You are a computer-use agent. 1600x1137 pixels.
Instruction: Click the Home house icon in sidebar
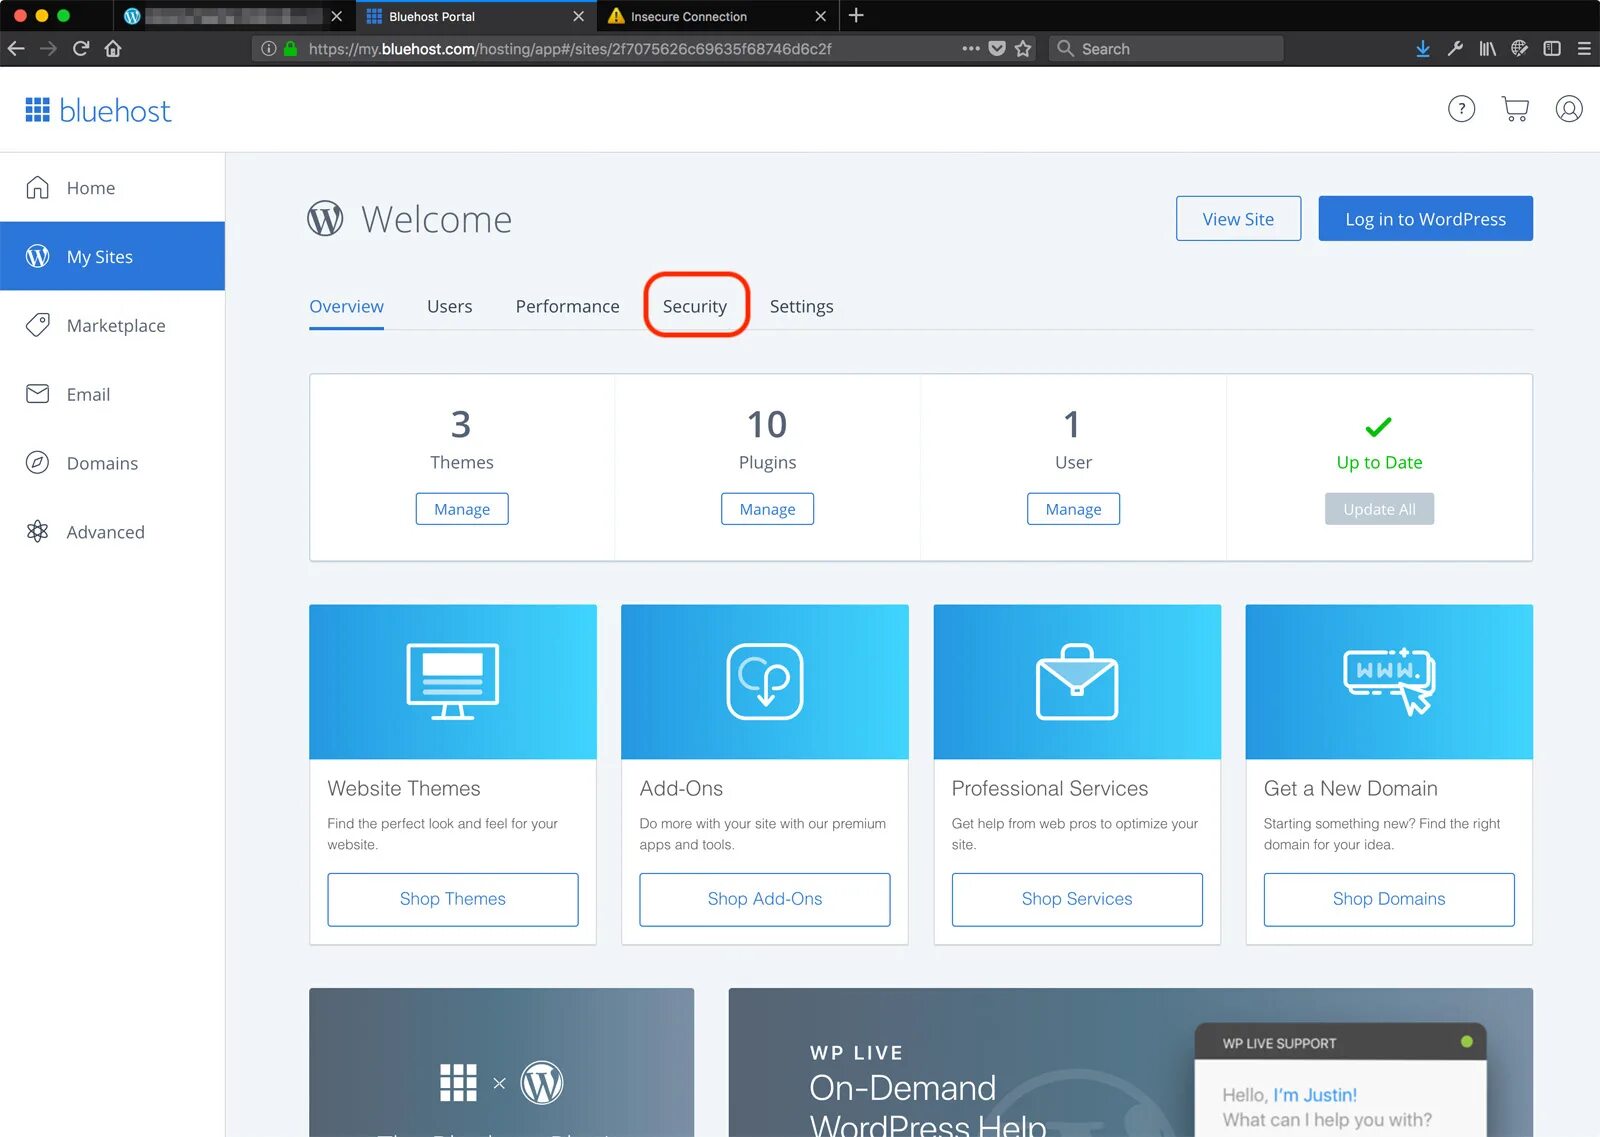pos(37,188)
